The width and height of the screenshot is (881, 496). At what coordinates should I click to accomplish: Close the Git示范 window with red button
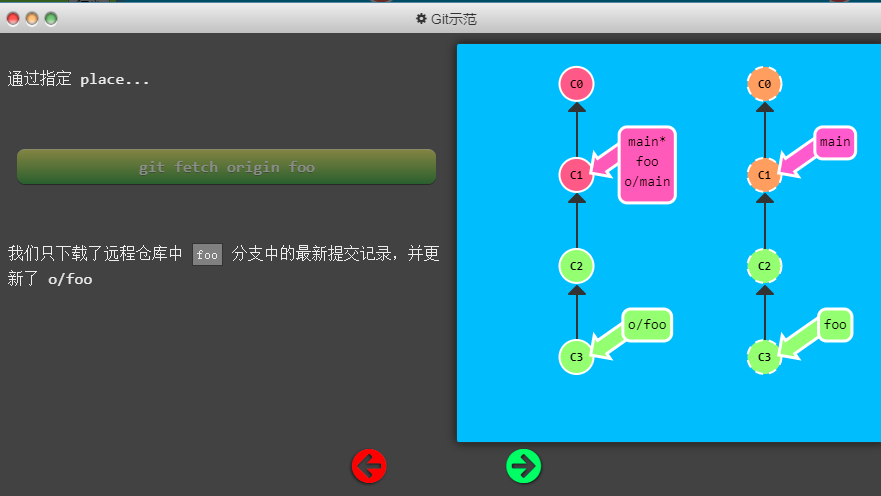(x=13, y=19)
